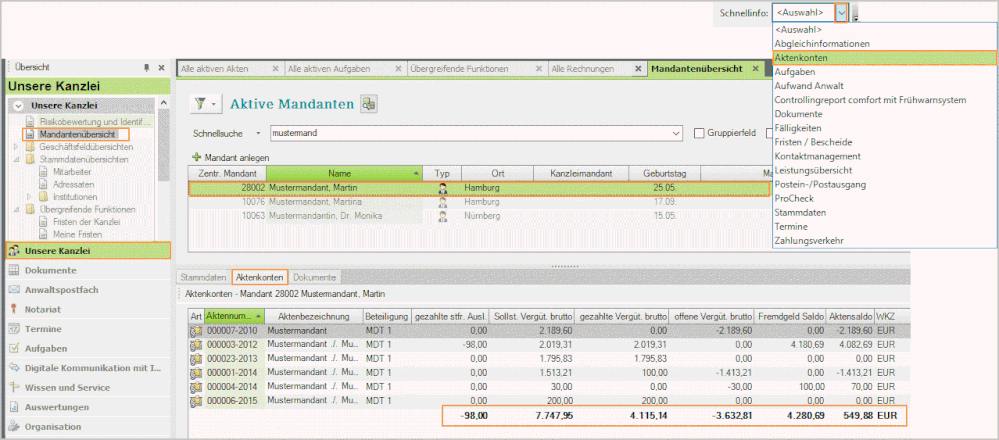The image size is (999, 440).
Task: Open Meine Fristen tree item
Action: point(78,234)
